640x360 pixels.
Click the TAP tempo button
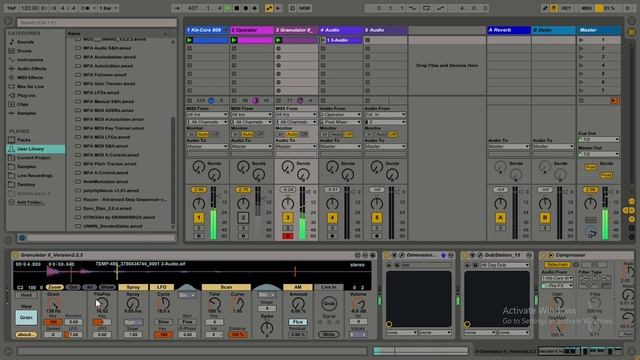11,8
